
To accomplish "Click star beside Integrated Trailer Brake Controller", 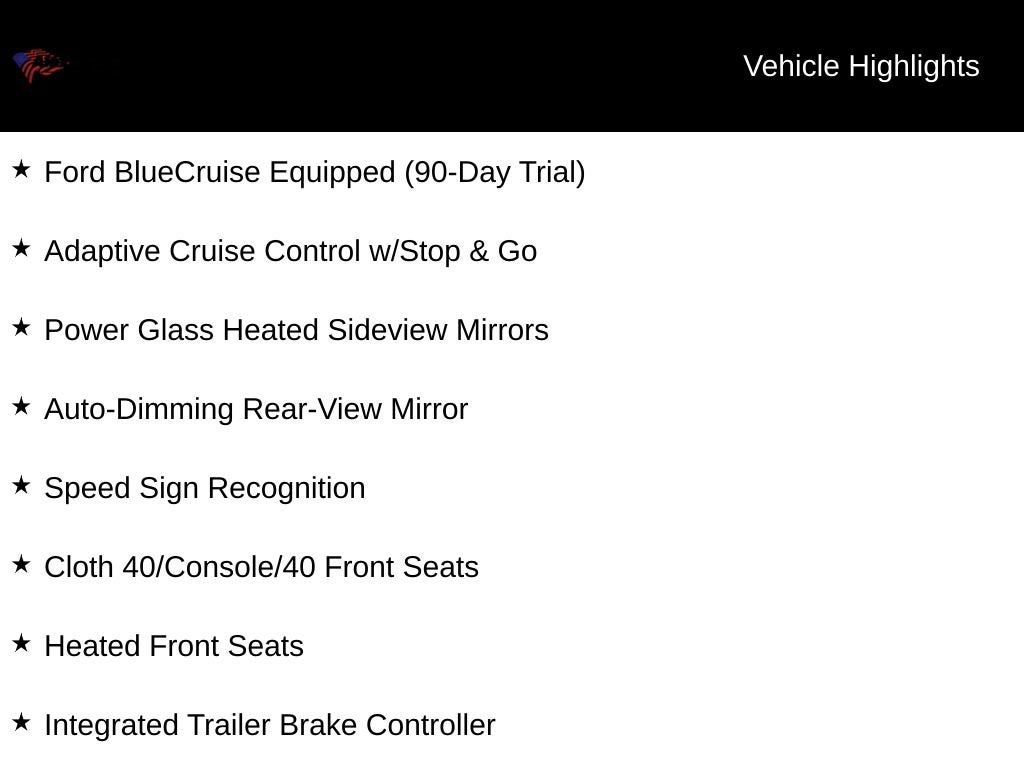I will pos(22,722).
